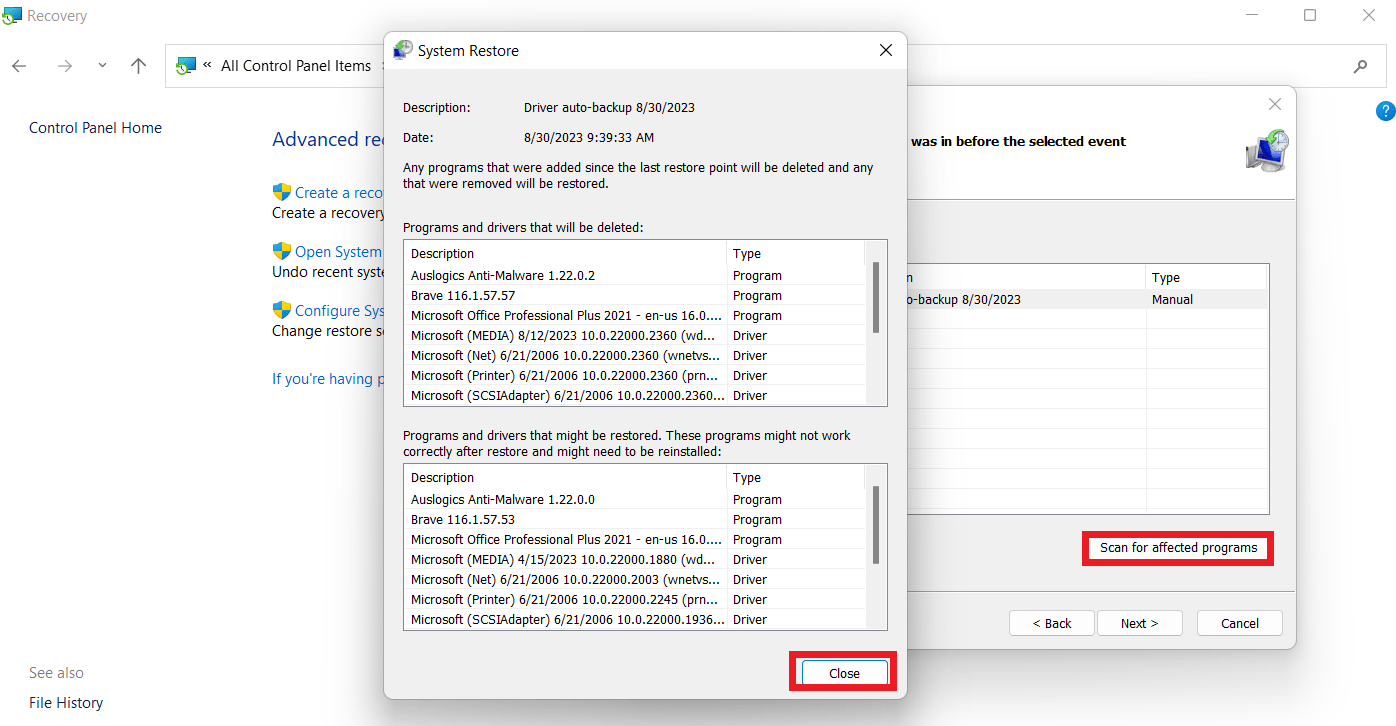Click Description header in deleted programs list
The width and height of the screenshot is (1396, 726).
565,254
